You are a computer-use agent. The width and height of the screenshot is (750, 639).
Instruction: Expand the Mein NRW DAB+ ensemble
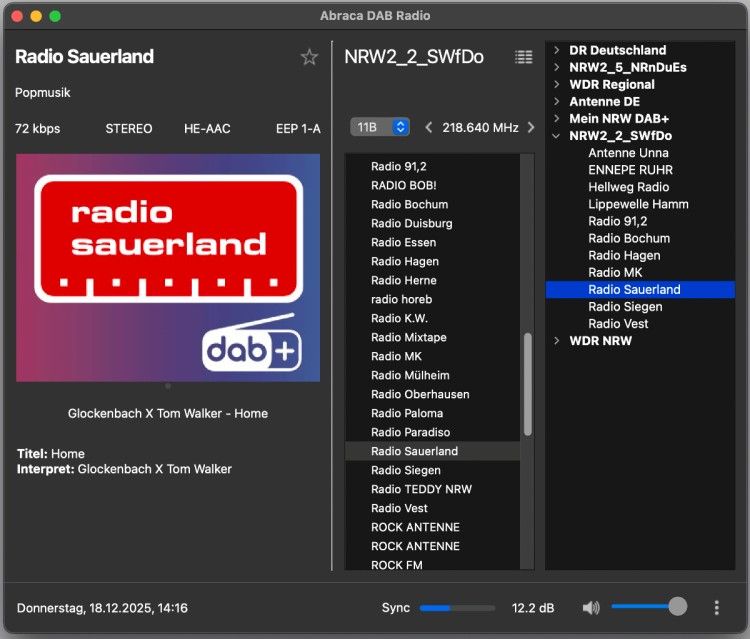[x=557, y=119]
